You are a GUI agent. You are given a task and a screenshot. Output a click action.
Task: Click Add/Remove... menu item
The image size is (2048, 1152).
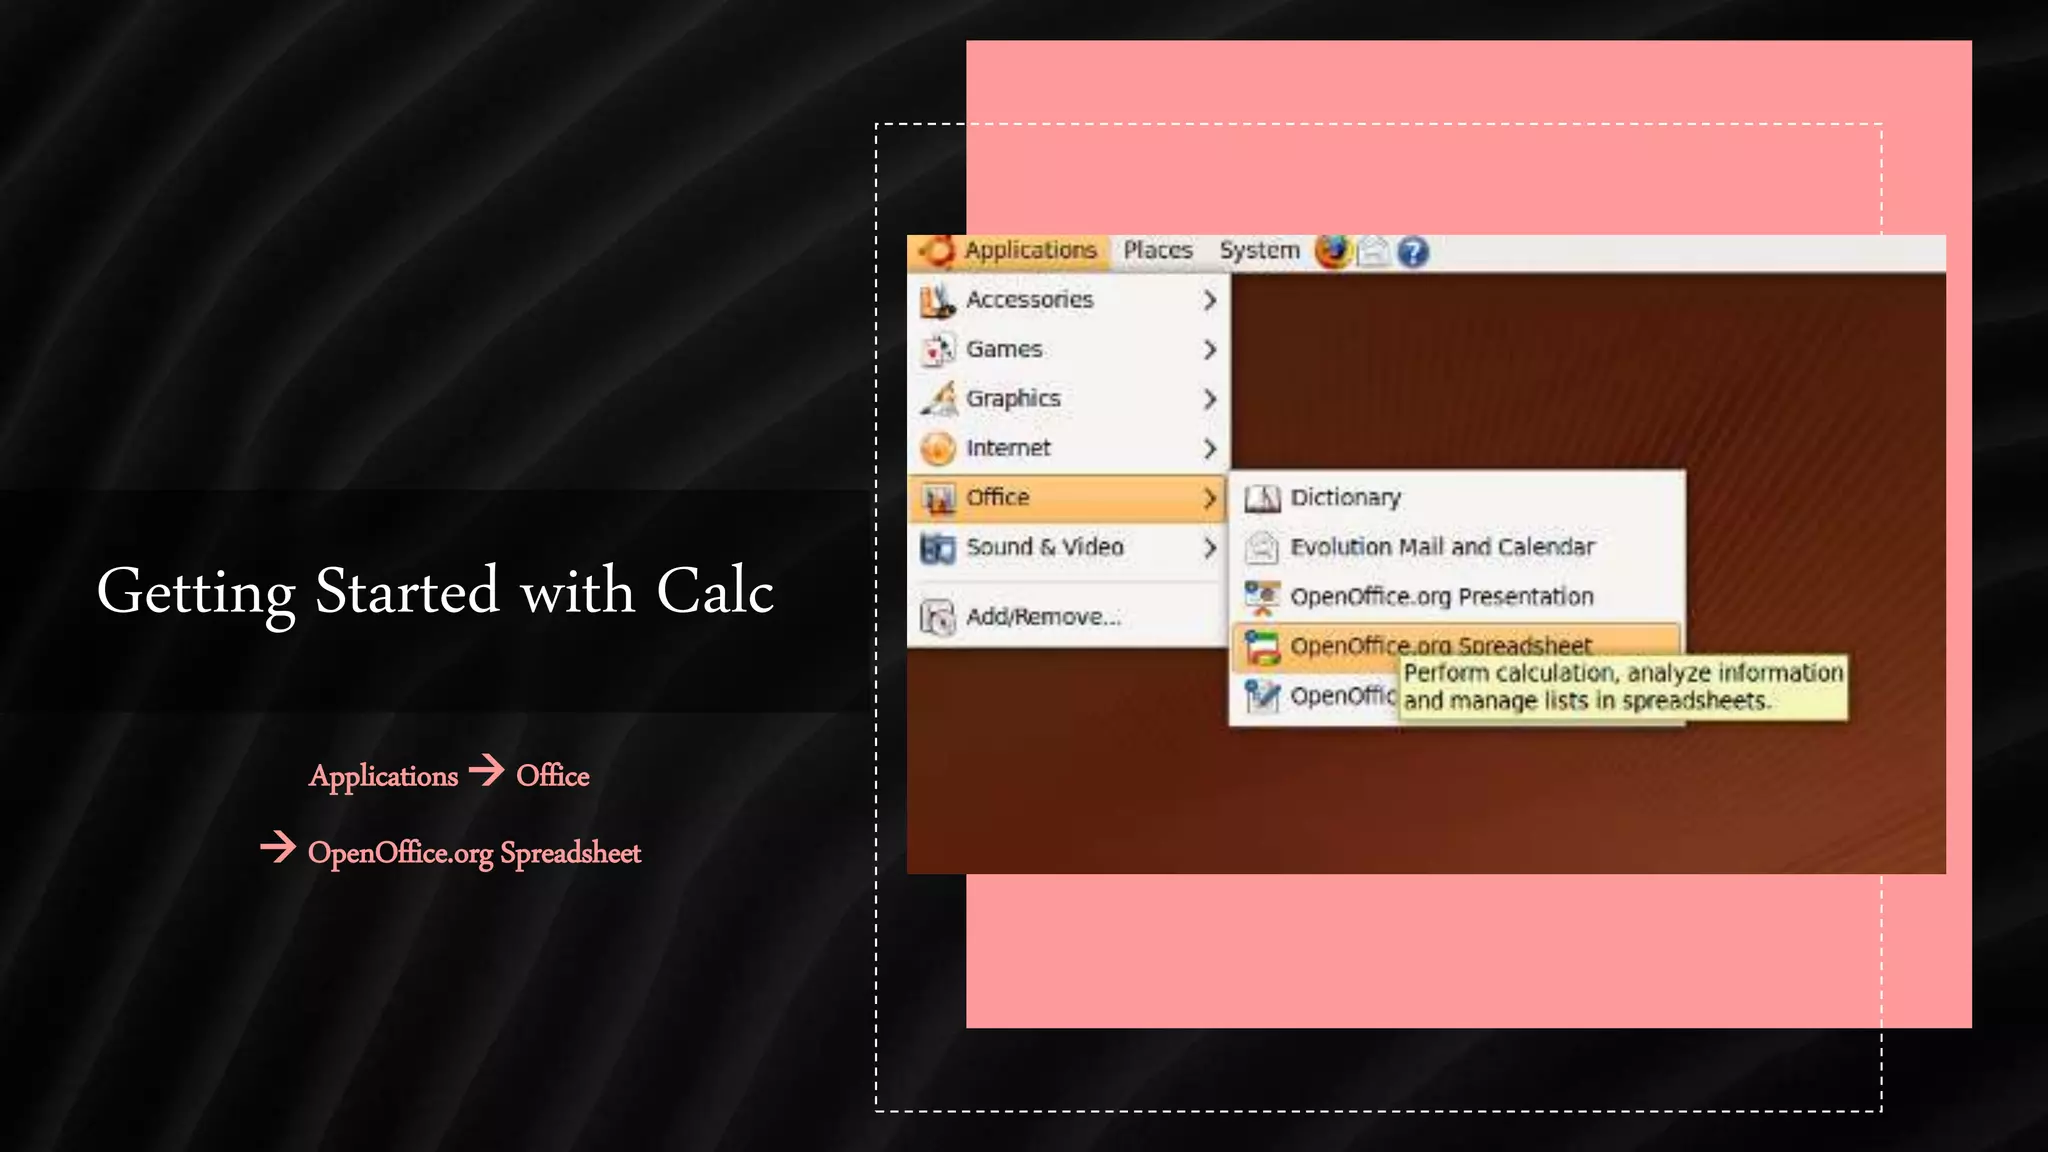point(1042,617)
